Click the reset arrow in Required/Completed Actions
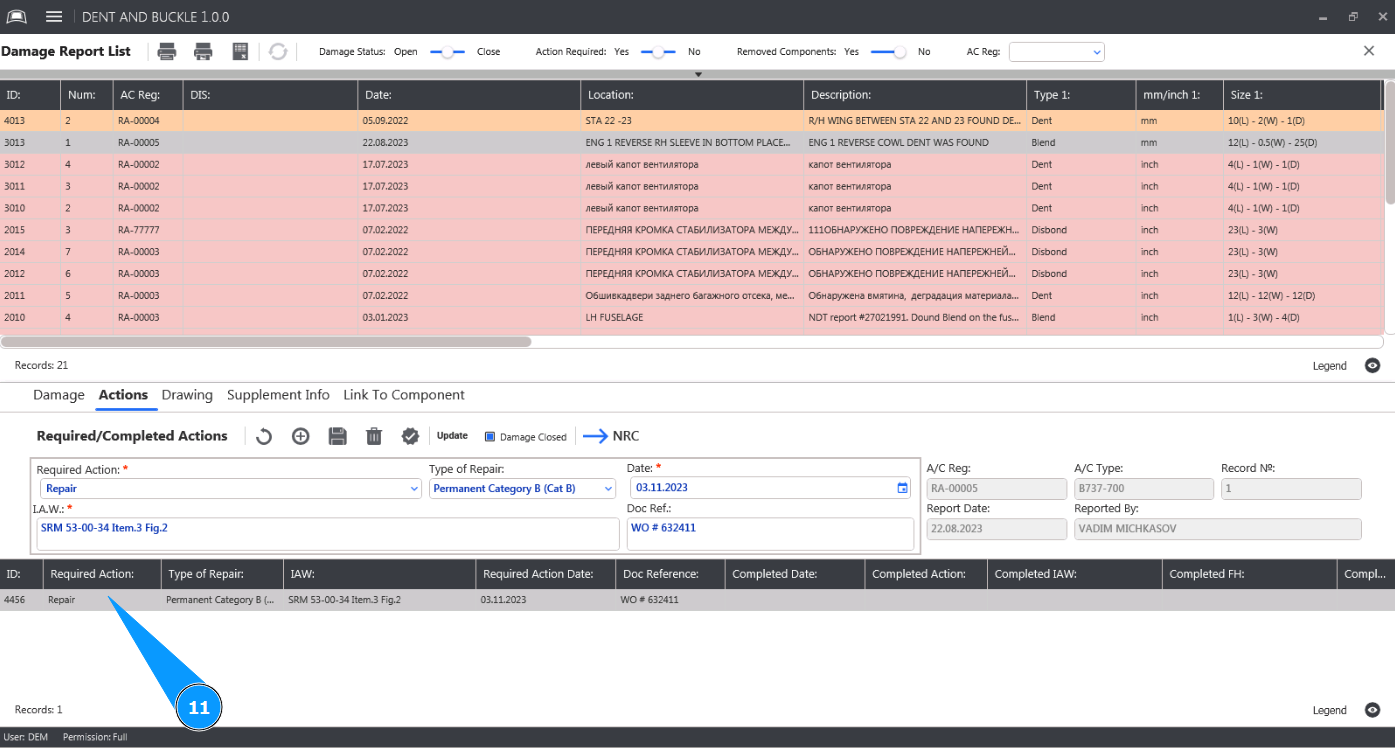The width and height of the screenshot is (1395, 748). (264, 436)
